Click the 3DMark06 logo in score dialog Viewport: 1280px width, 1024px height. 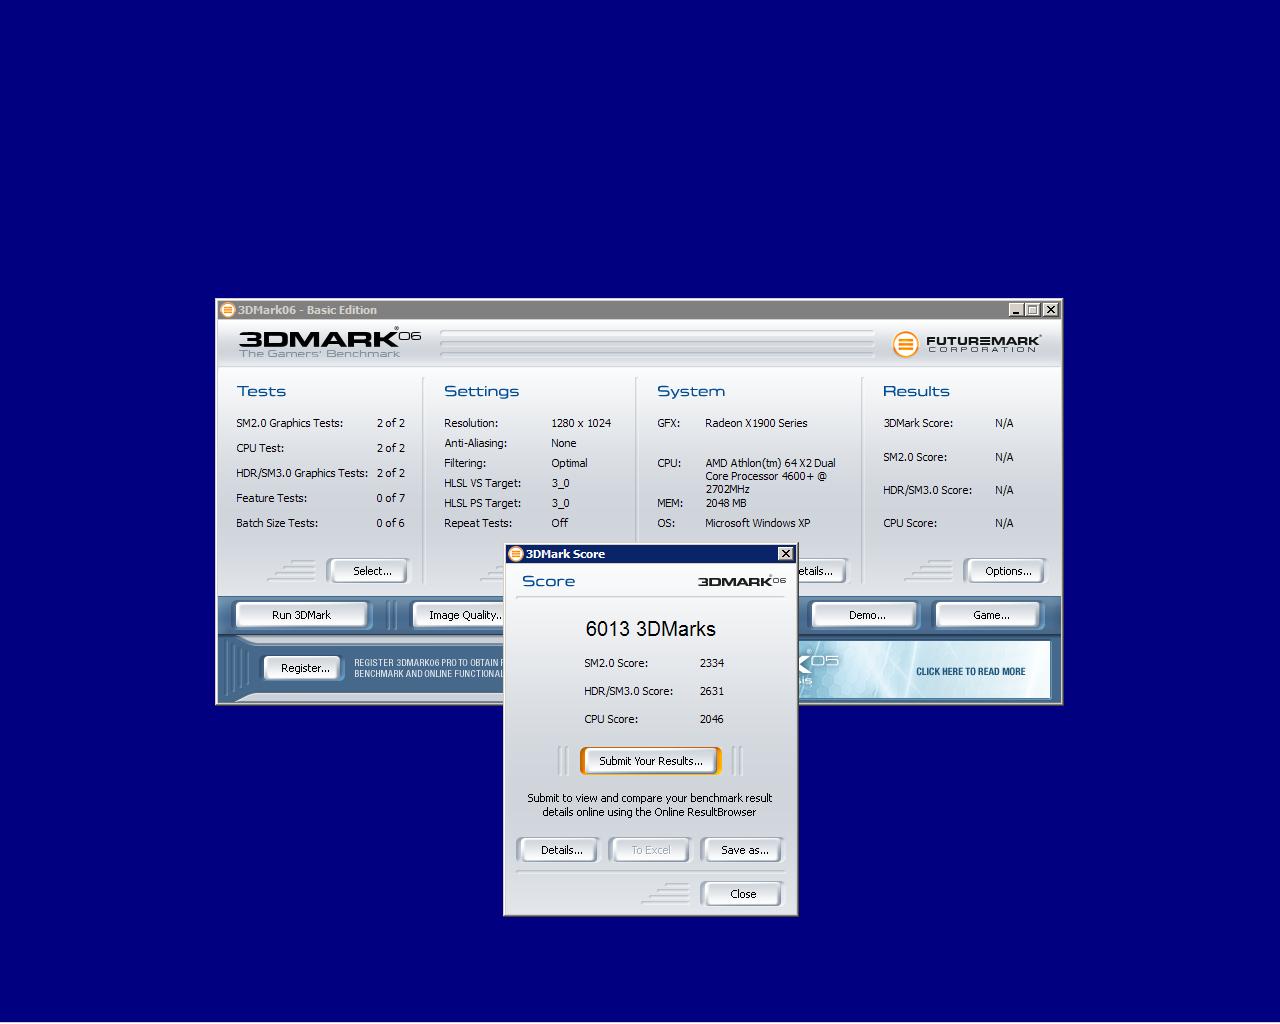point(742,581)
